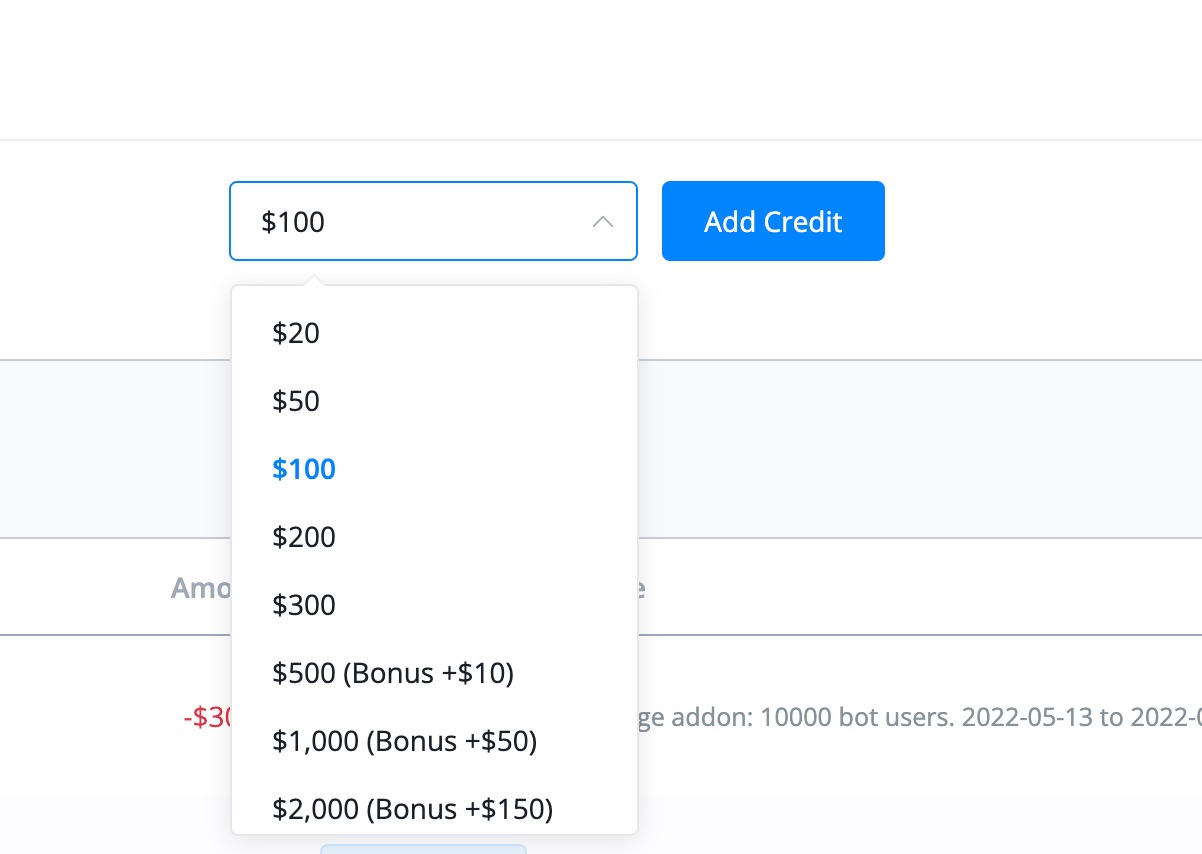The height and width of the screenshot is (854, 1202).
Task: Click the red -$30 transaction amount
Action: [x=207, y=717]
